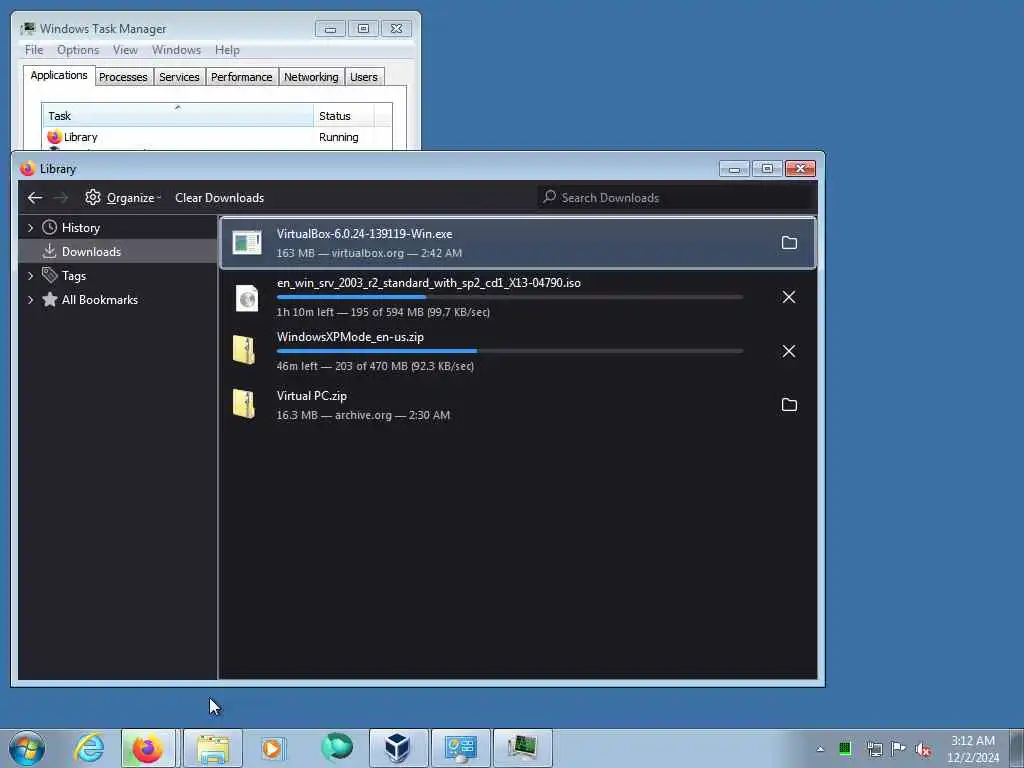Click muted volume speaker tray icon
This screenshot has width=1024, height=768.
(923, 749)
